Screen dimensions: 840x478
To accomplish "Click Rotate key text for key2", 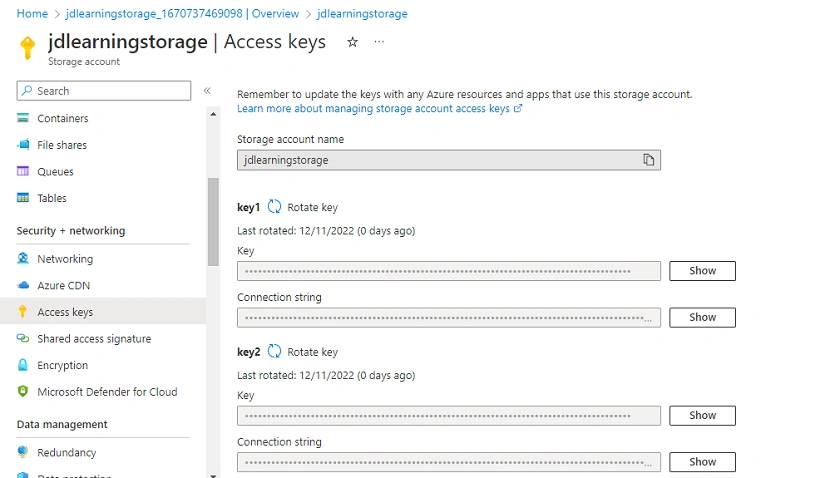I will click(312, 352).
